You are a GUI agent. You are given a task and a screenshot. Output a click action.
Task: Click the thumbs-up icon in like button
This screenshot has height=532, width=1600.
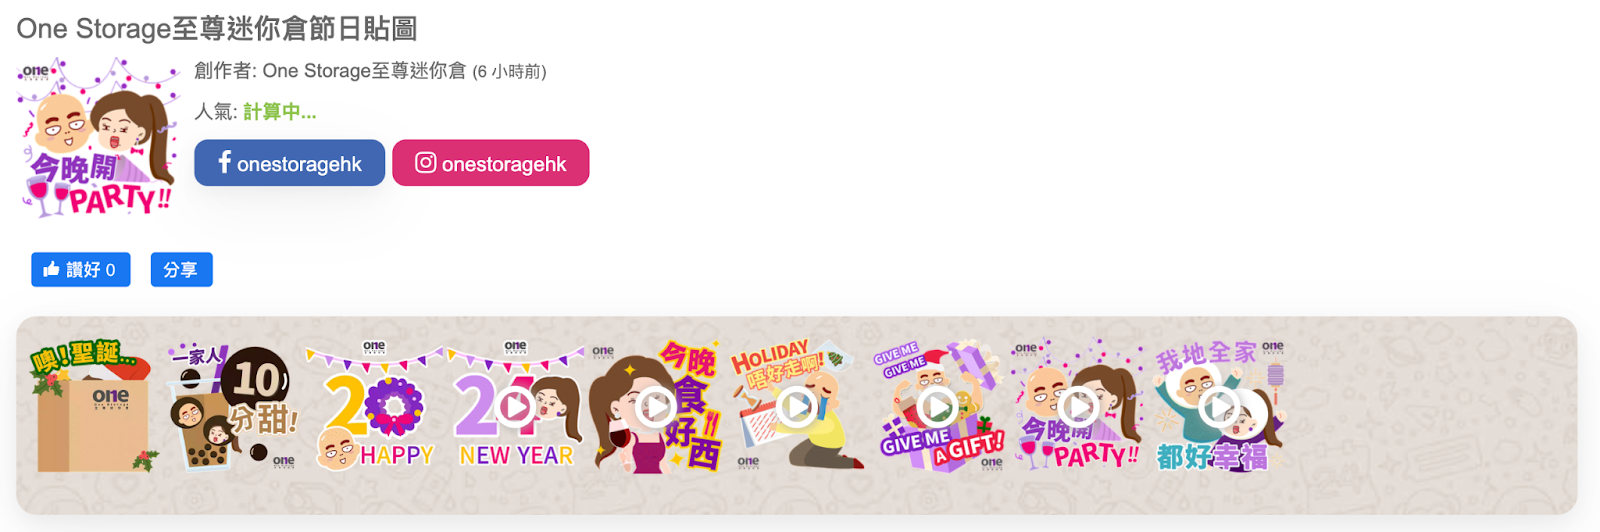pyautogui.click(x=52, y=269)
